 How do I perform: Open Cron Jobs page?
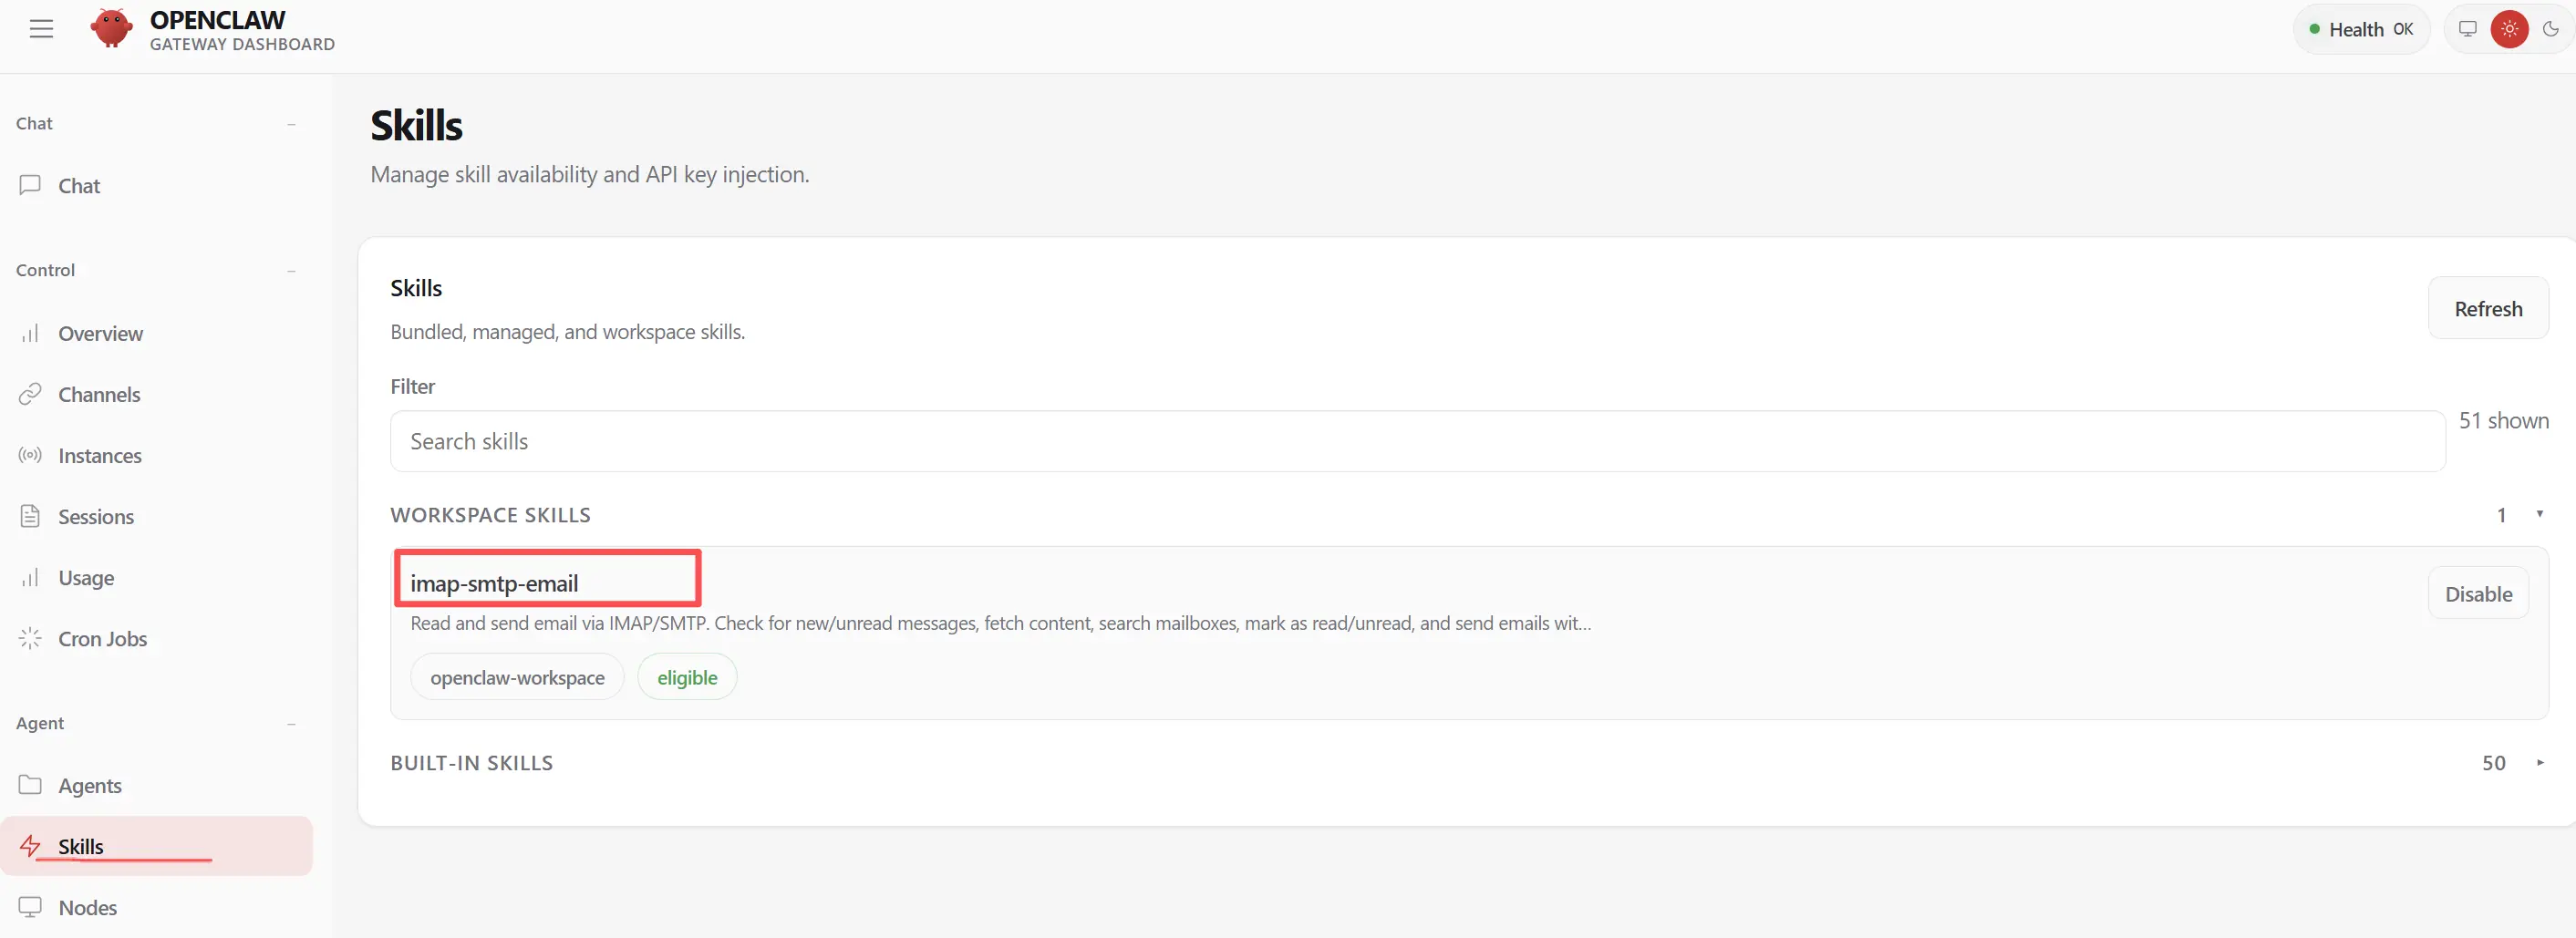click(102, 639)
